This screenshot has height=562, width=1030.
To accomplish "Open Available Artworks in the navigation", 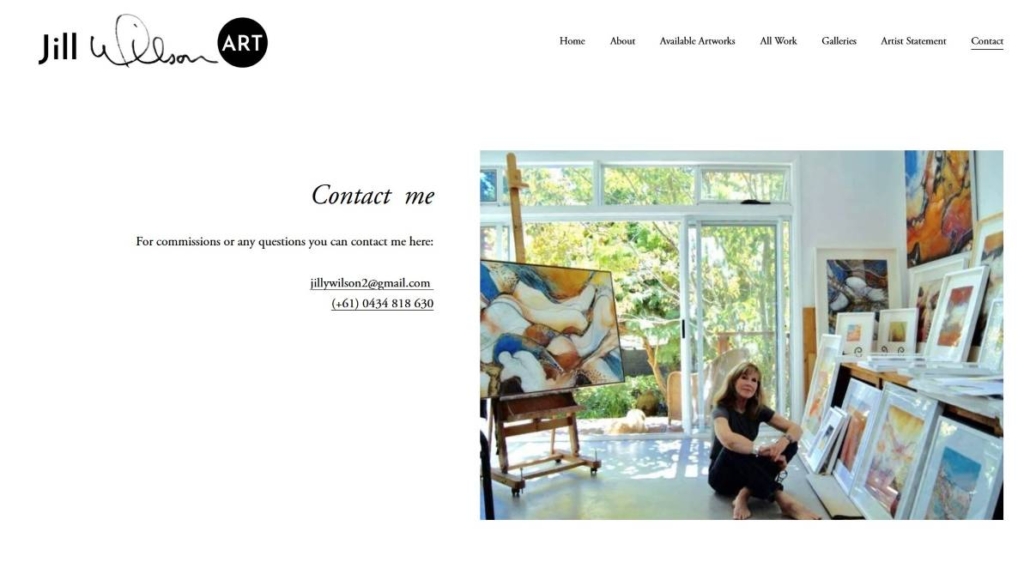I will click(x=697, y=41).
